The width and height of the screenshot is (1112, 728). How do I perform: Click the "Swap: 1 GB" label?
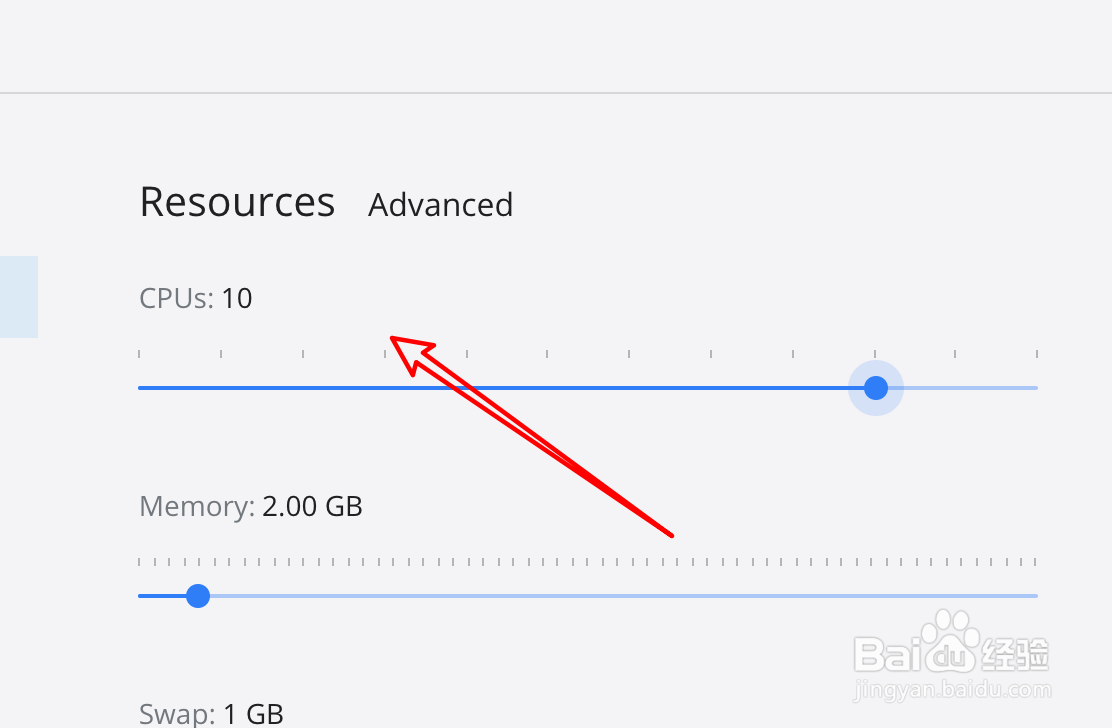[x=211, y=714]
